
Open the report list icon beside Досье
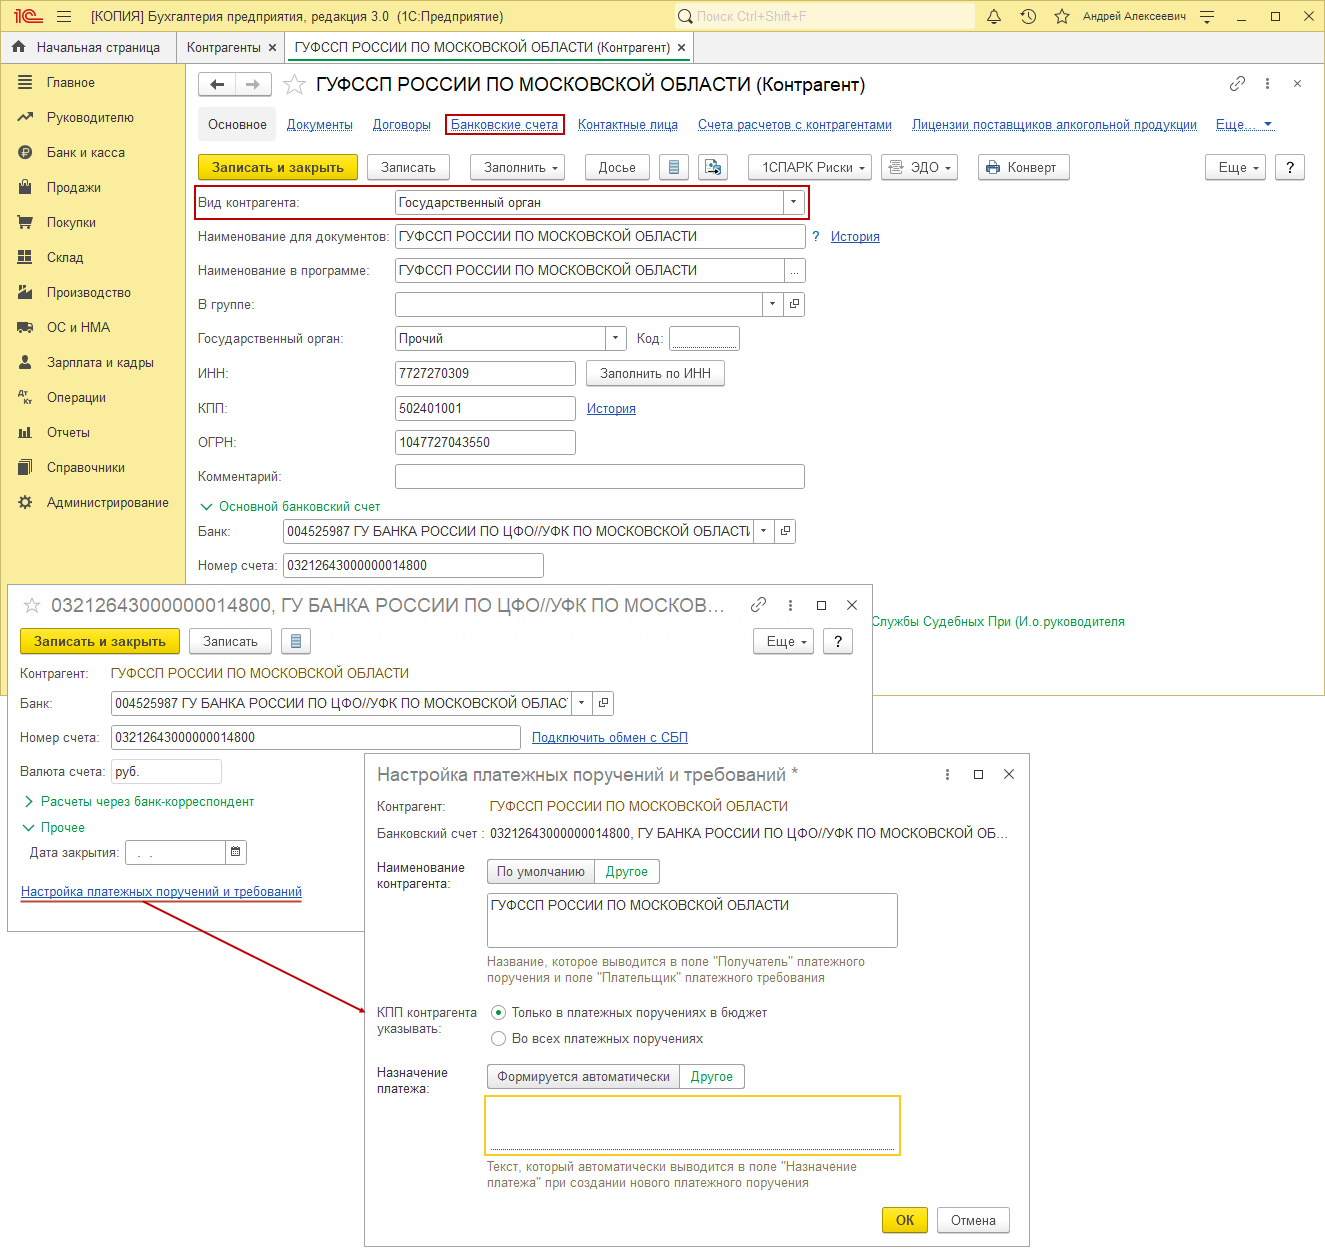click(674, 167)
